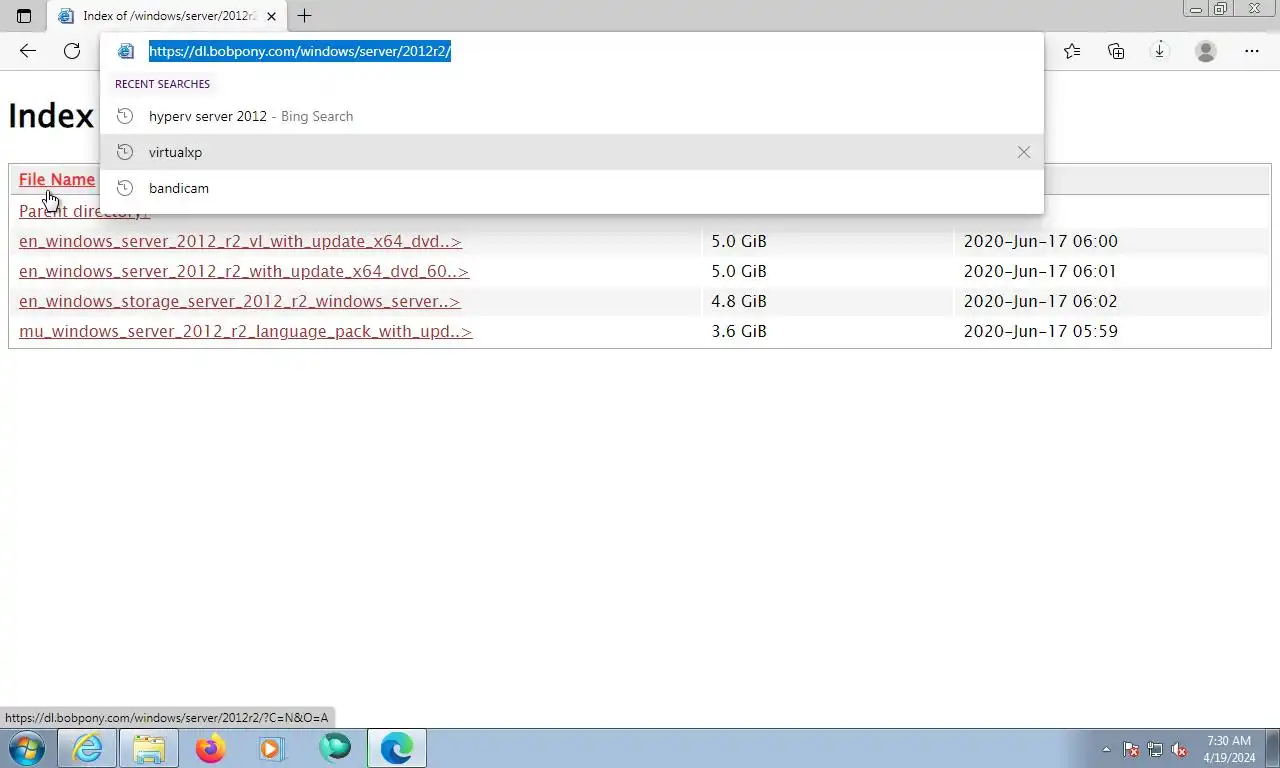Click the 3.6 GiB size cell
Image resolution: width=1280 pixels, height=768 pixels.
pyautogui.click(x=739, y=331)
